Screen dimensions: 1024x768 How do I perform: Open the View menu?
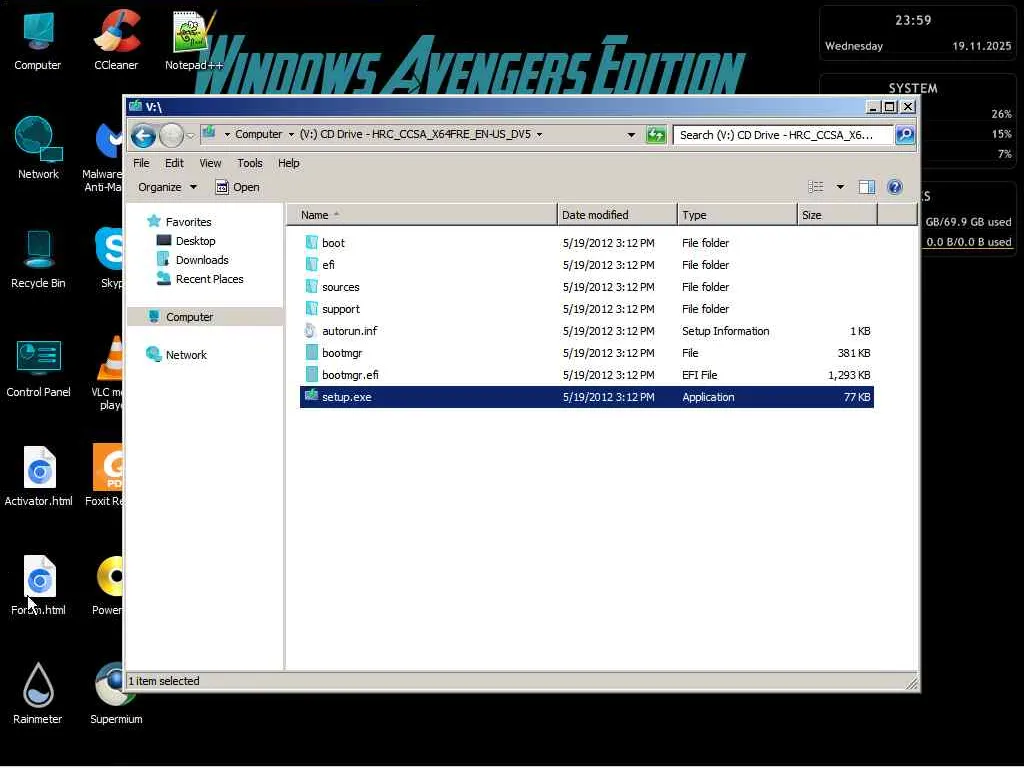pos(210,163)
